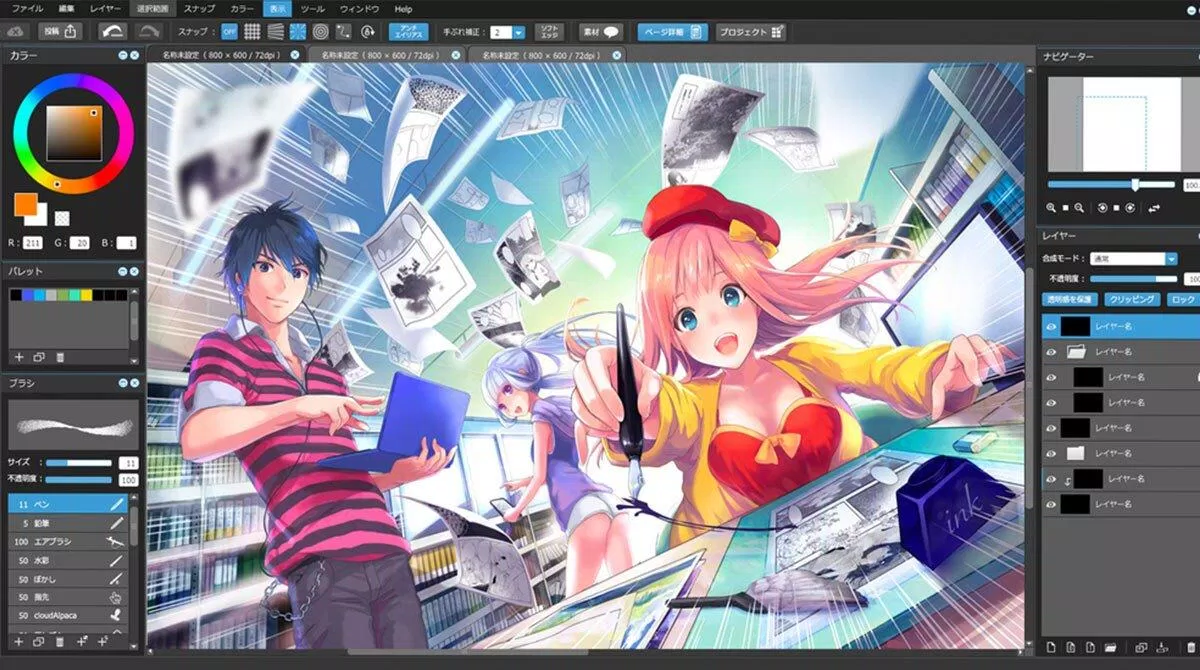Select the grid snap icon
This screenshot has width=1200, height=670.
click(x=252, y=31)
